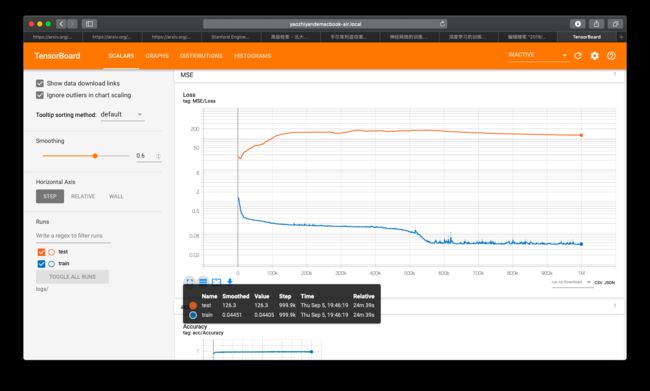Screen dimensions: 650x391
Task: Select only the test run radio circle
Action: [x=51, y=252]
